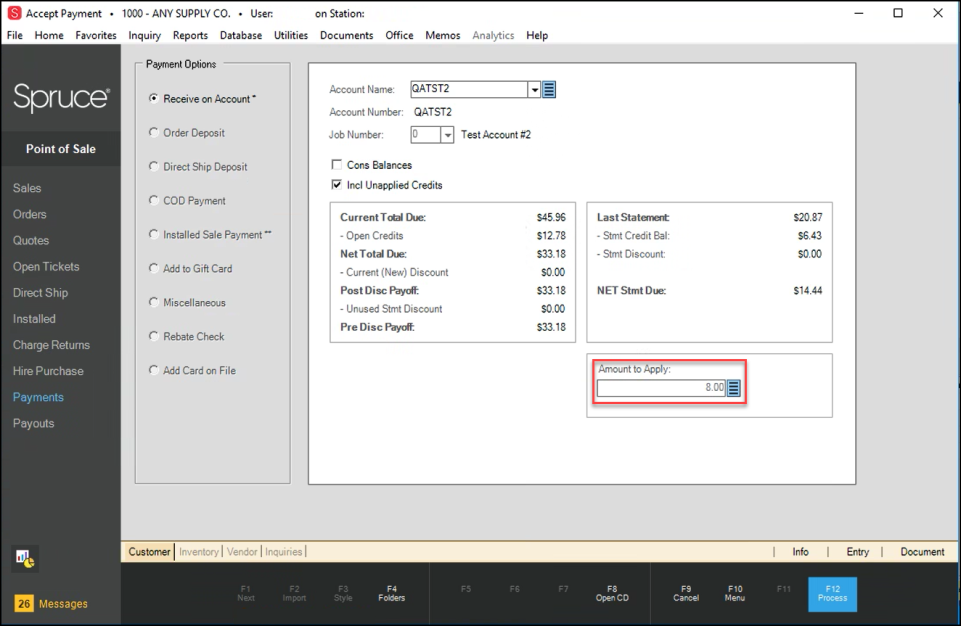This screenshot has height=626, width=961.
Task: Uncheck Incl Unapplied Credits
Action: (336, 185)
